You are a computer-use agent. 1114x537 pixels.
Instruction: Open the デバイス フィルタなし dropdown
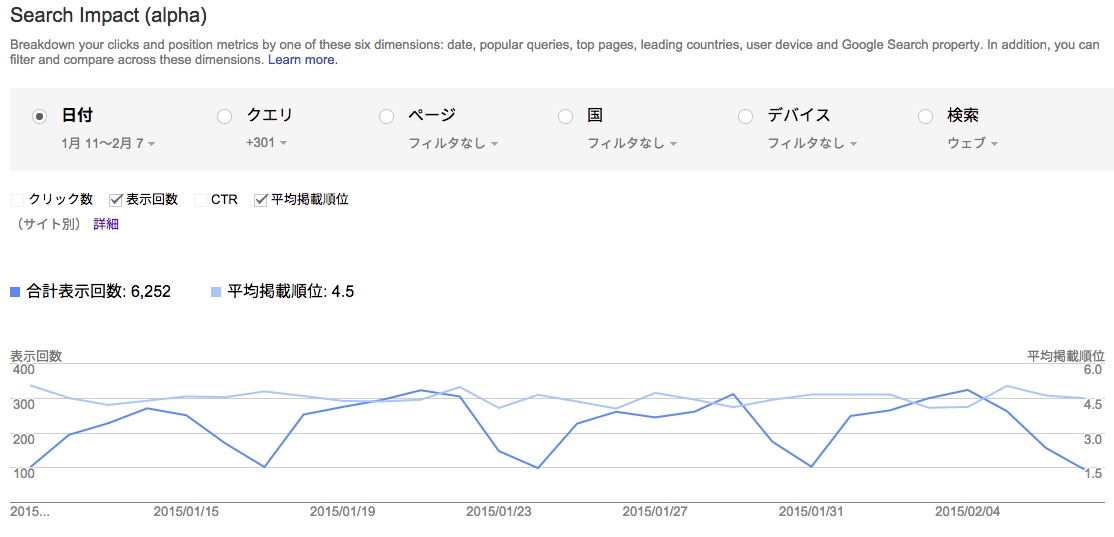[x=812, y=143]
